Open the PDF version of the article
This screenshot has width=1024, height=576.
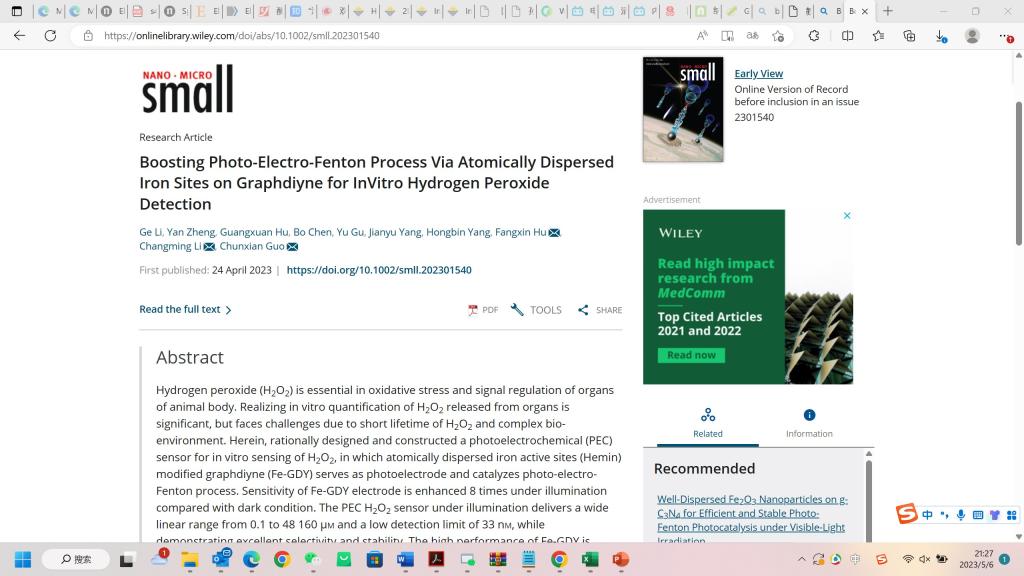(x=483, y=310)
